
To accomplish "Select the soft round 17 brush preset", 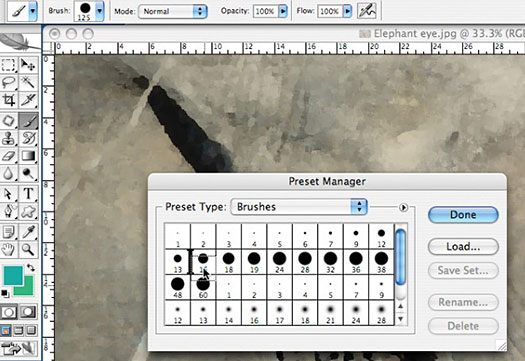I will coord(280,313).
